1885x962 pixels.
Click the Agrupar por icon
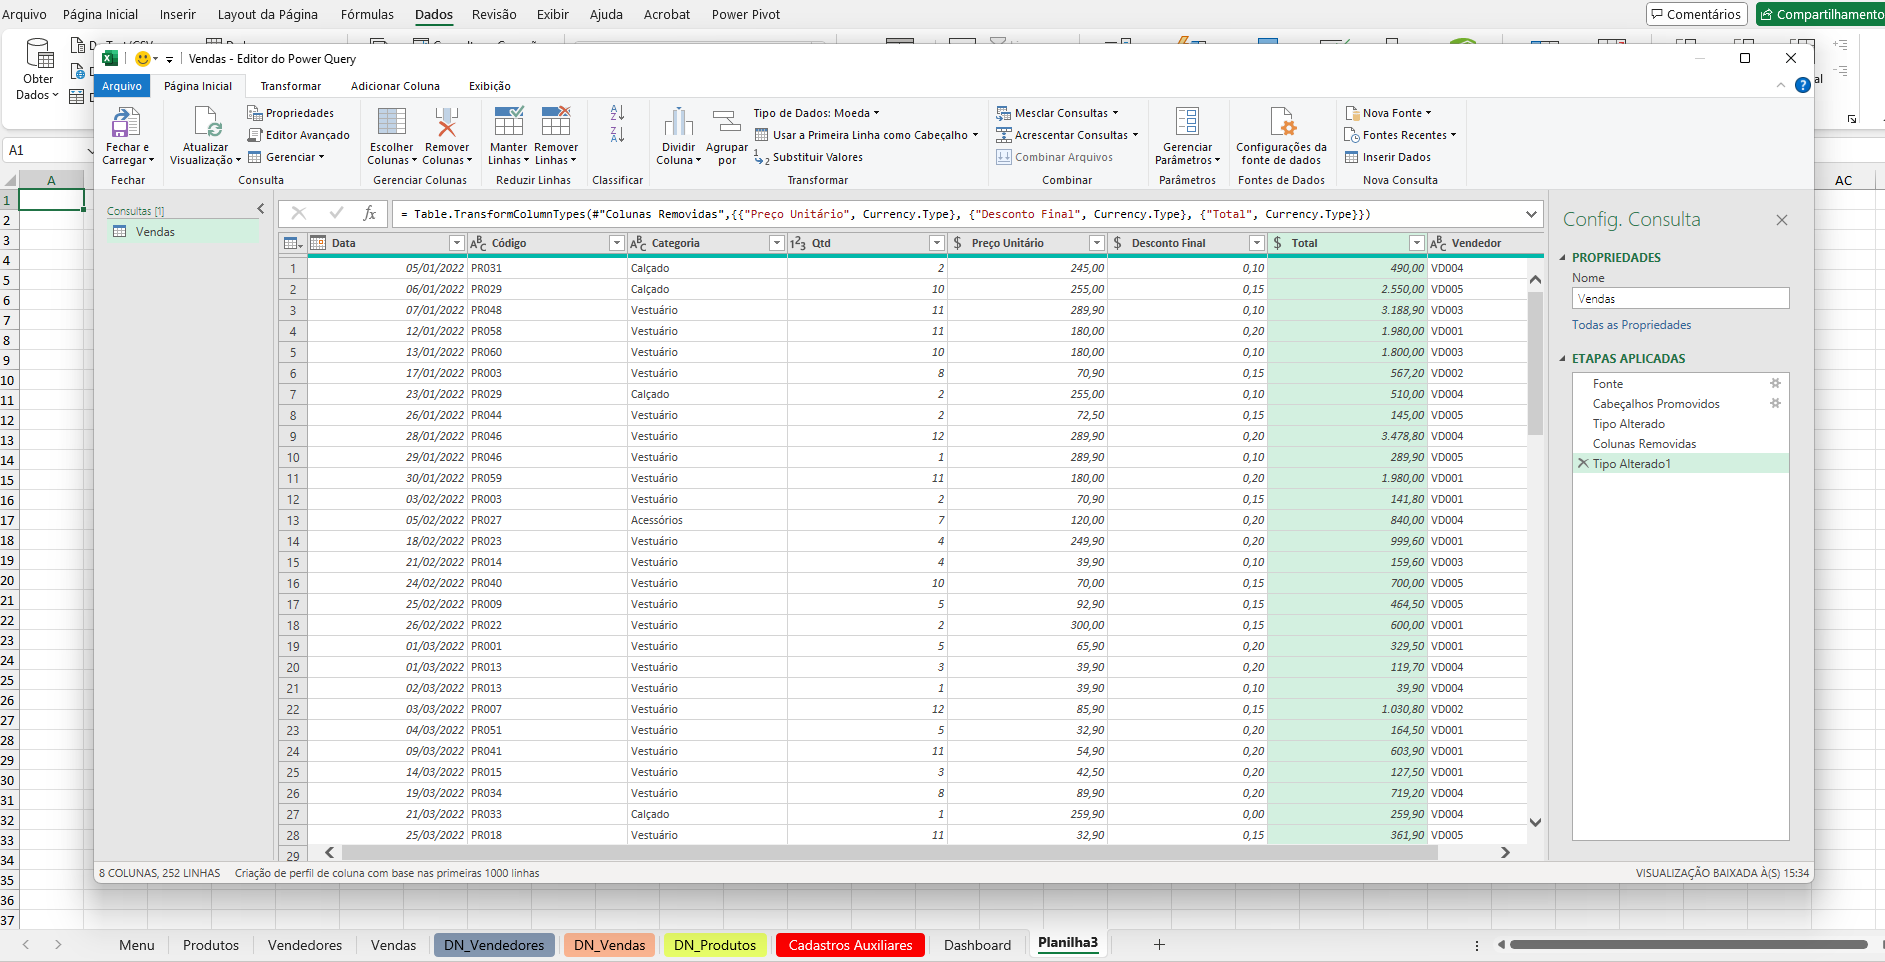click(727, 122)
